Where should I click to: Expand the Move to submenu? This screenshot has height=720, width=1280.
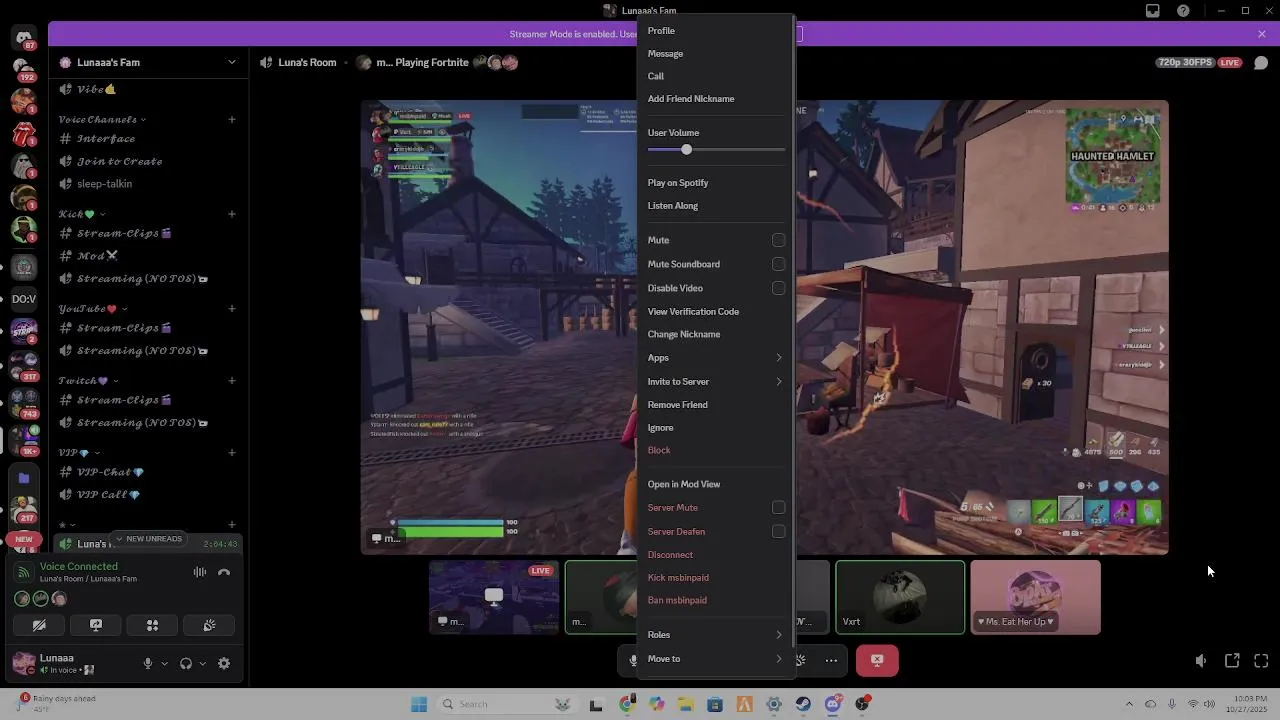tap(715, 659)
